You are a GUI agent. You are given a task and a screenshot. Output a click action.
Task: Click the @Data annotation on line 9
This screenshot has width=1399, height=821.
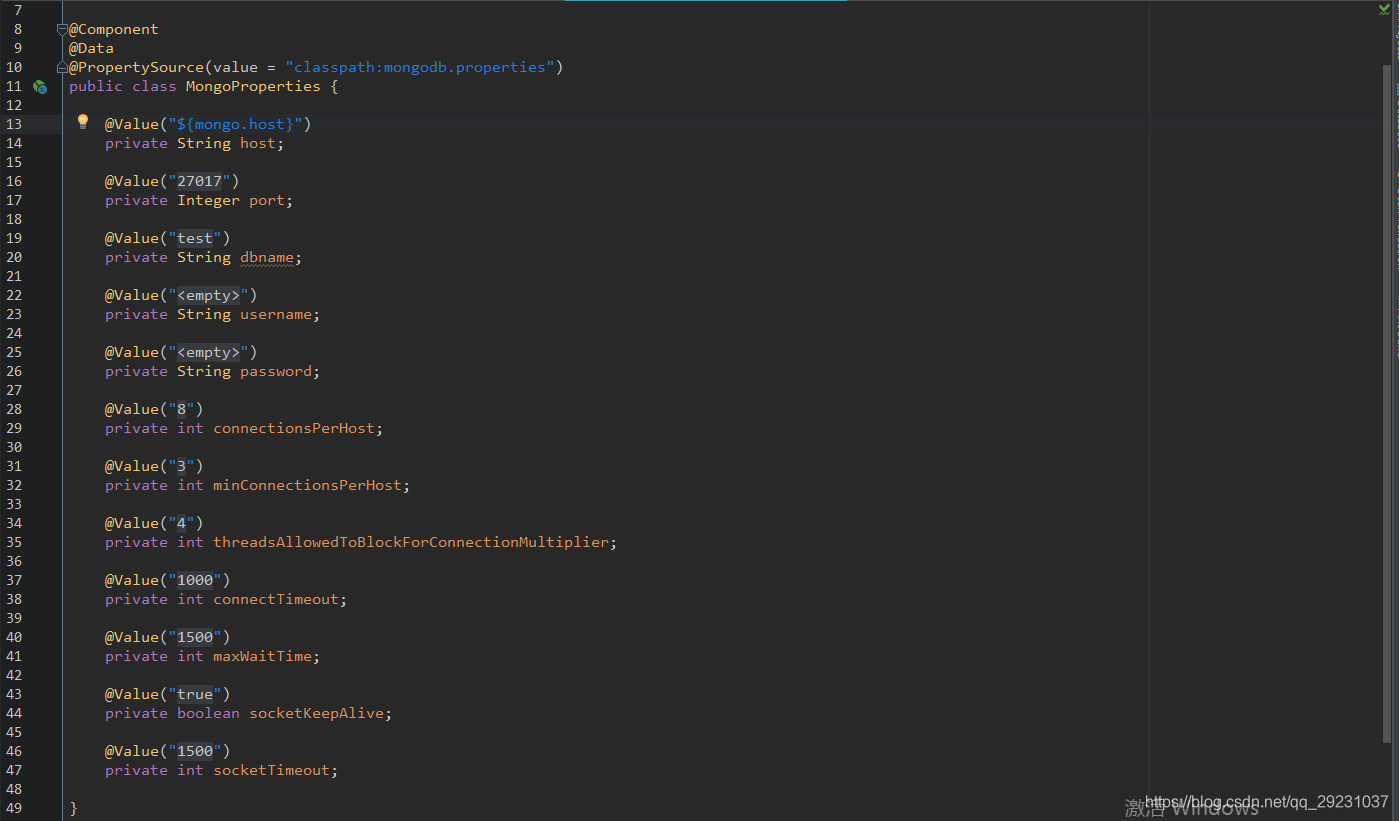[x=90, y=47]
